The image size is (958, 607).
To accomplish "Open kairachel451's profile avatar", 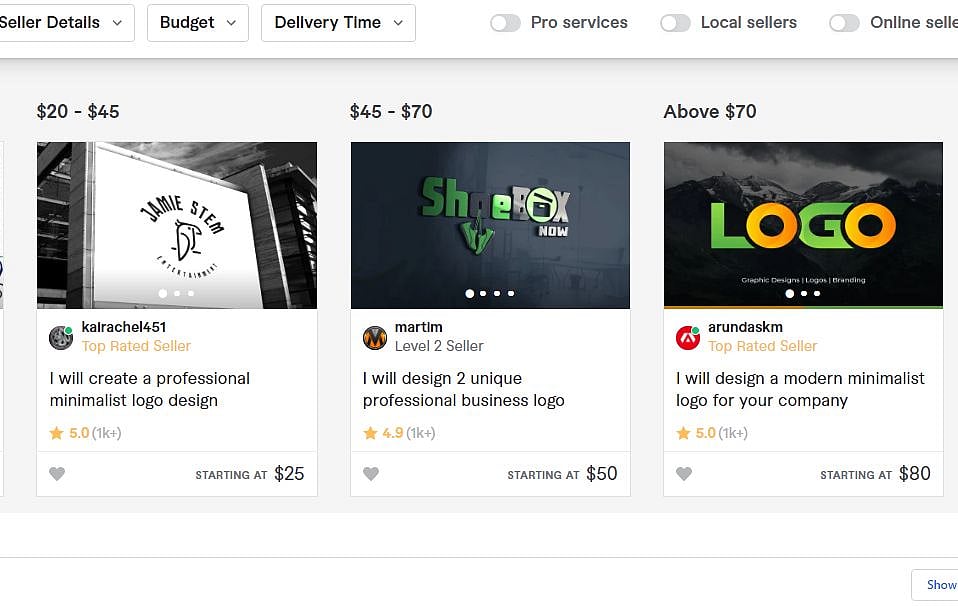I will 61,337.
